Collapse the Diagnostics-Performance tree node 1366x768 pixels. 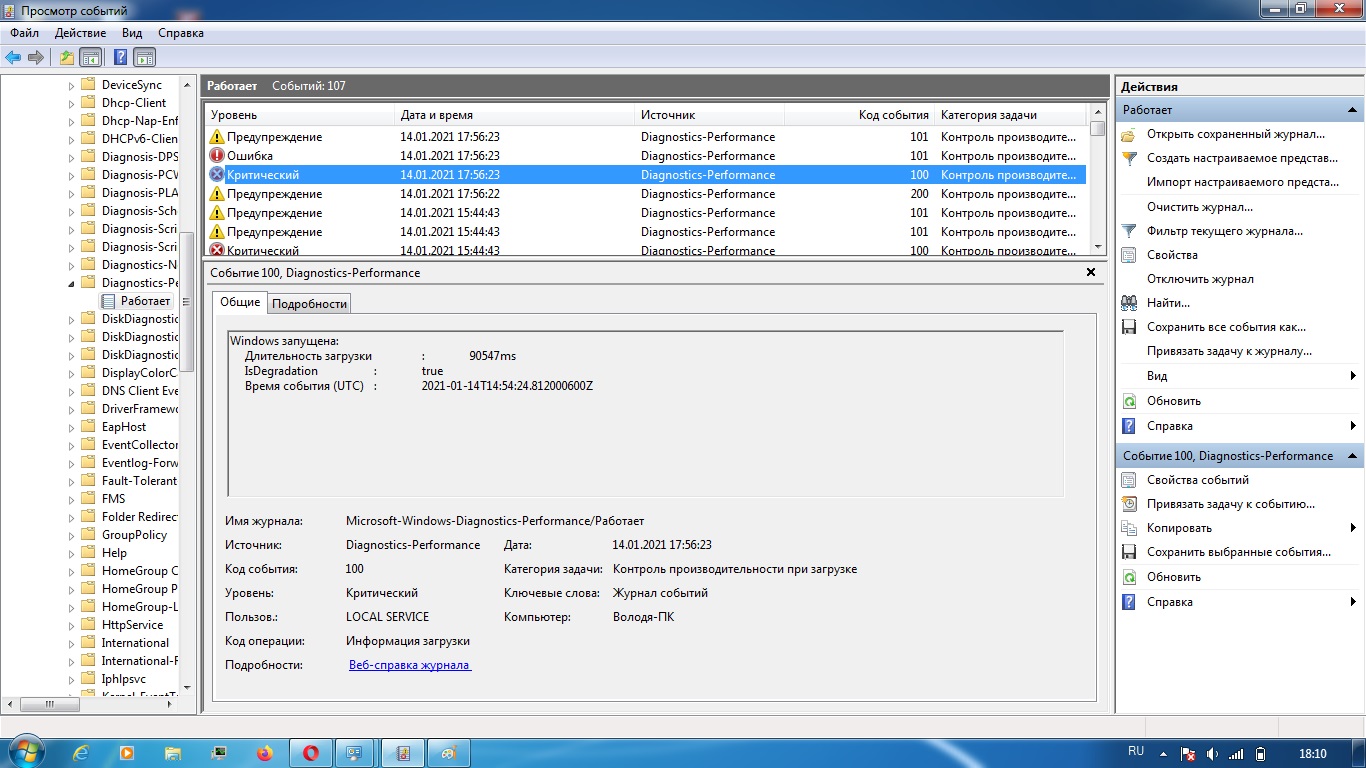click(x=72, y=283)
